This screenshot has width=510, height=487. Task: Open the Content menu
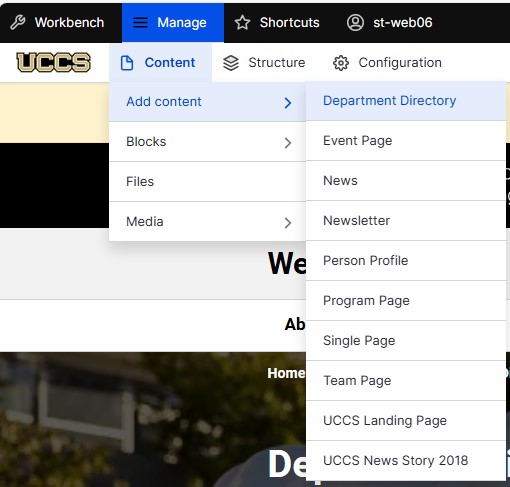tap(160, 63)
